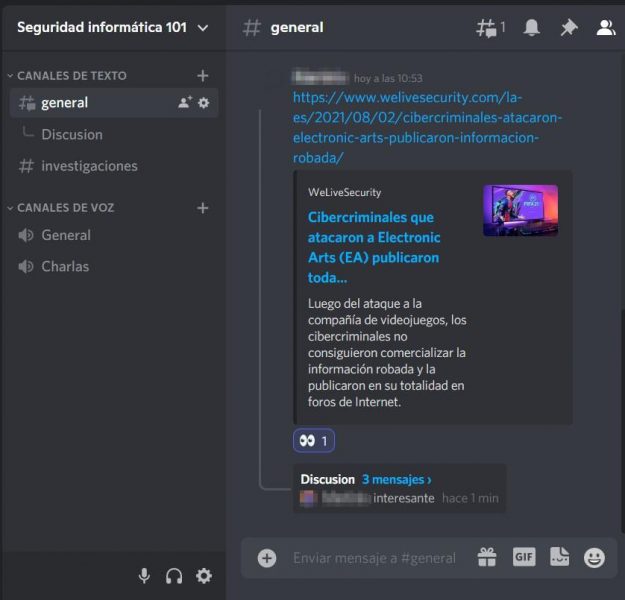Open Seguridad informática 101 server dropdown
625x600 pixels.
click(112, 28)
